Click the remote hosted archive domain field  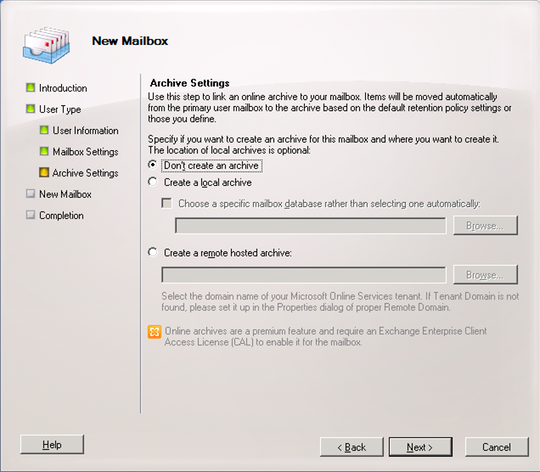[x=303, y=275]
